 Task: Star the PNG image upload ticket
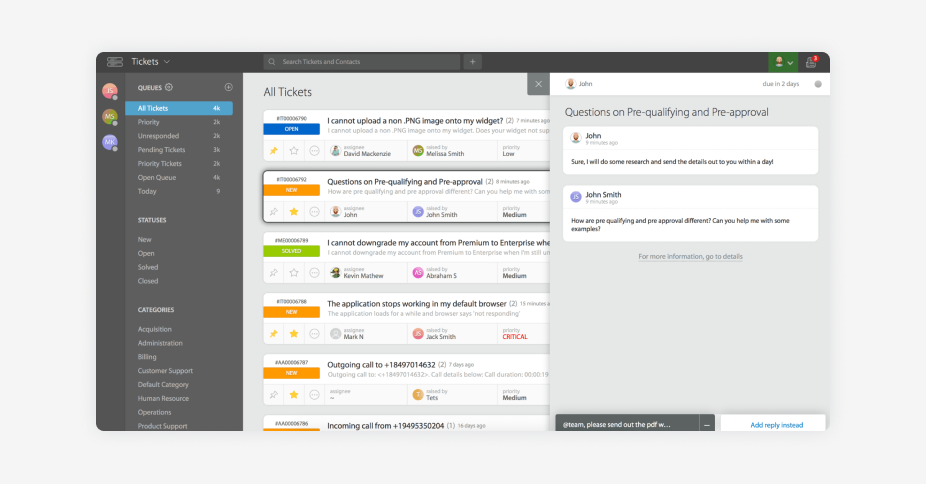pos(294,151)
